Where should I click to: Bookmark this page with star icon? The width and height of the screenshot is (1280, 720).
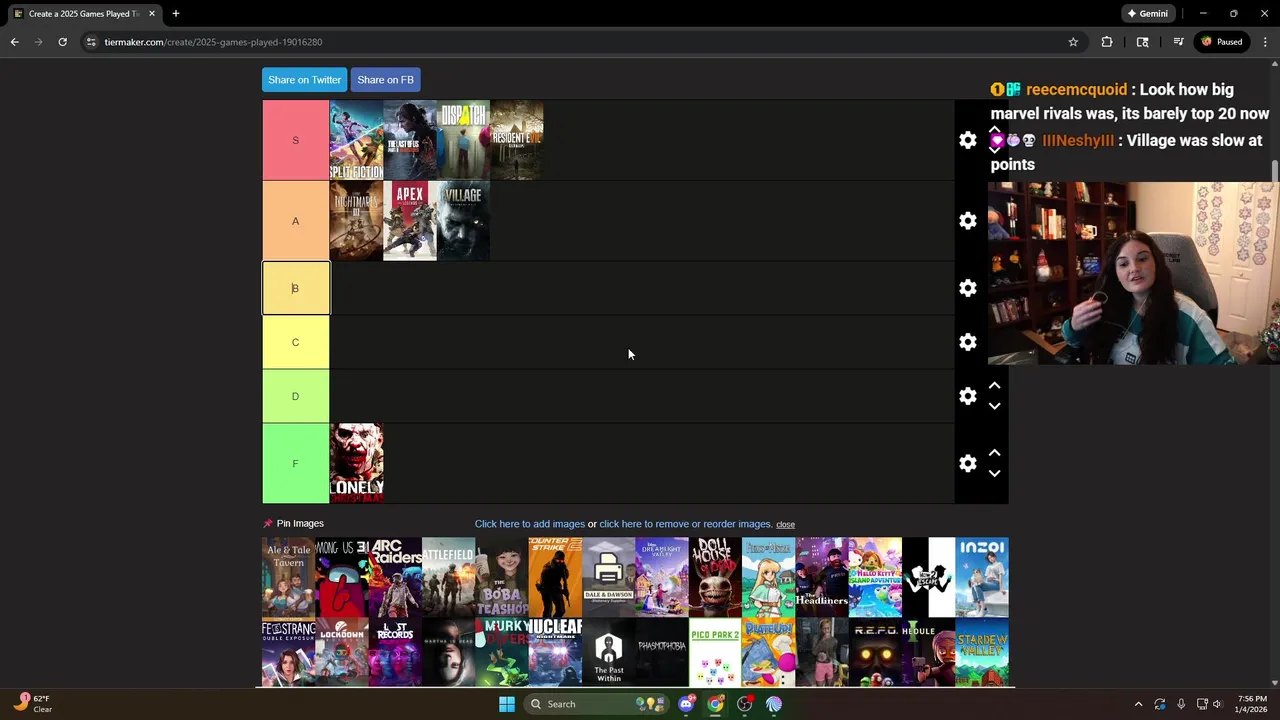[x=1073, y=42]
